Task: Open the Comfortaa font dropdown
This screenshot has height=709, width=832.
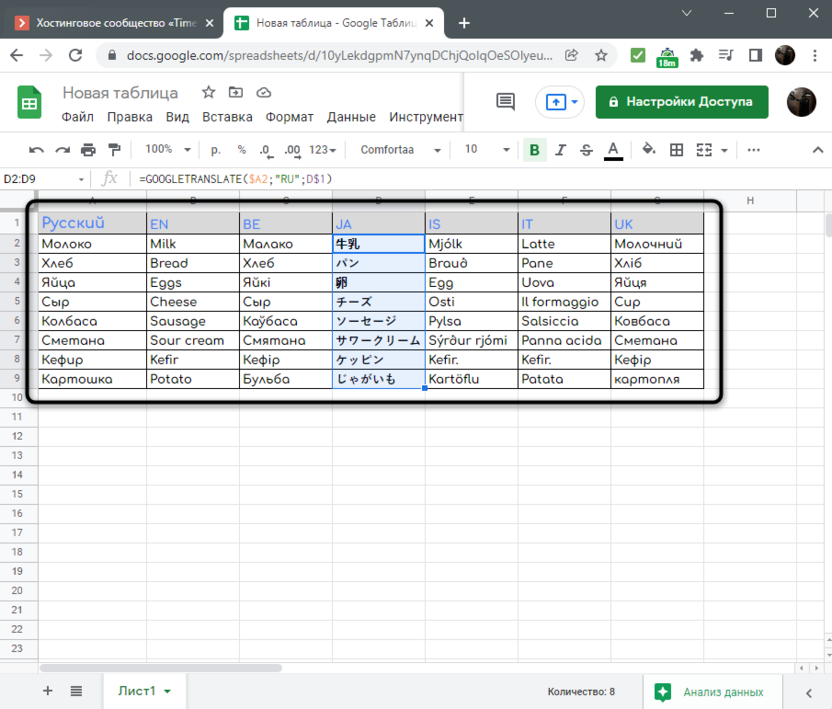Action: (400, 150)
